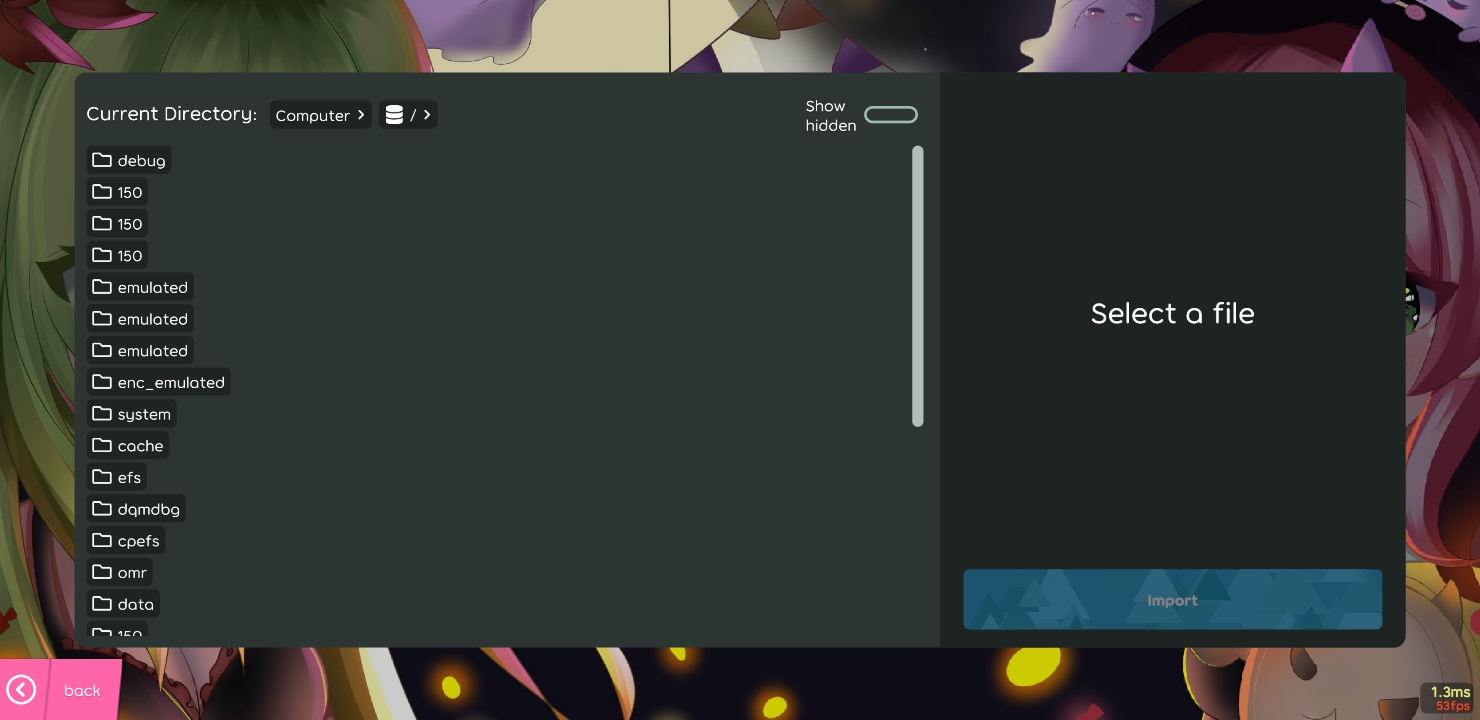The width and height of the screenshot is (1480, 720).
Task: Click the folder icon beside cpefs
Action: [x=102, y=541]
